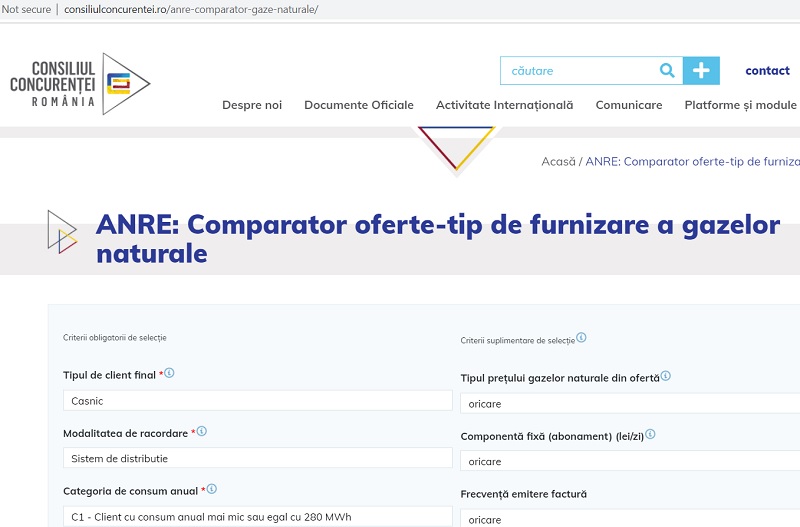Click the Acasă breadcrumb link
Viewport: 800px width, 527px height.
click(558, 162)
